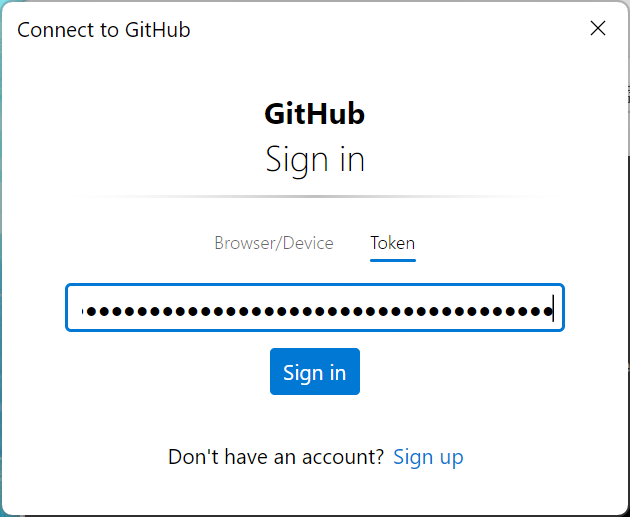Click the "Don't have an account?" text

point(276,457)
